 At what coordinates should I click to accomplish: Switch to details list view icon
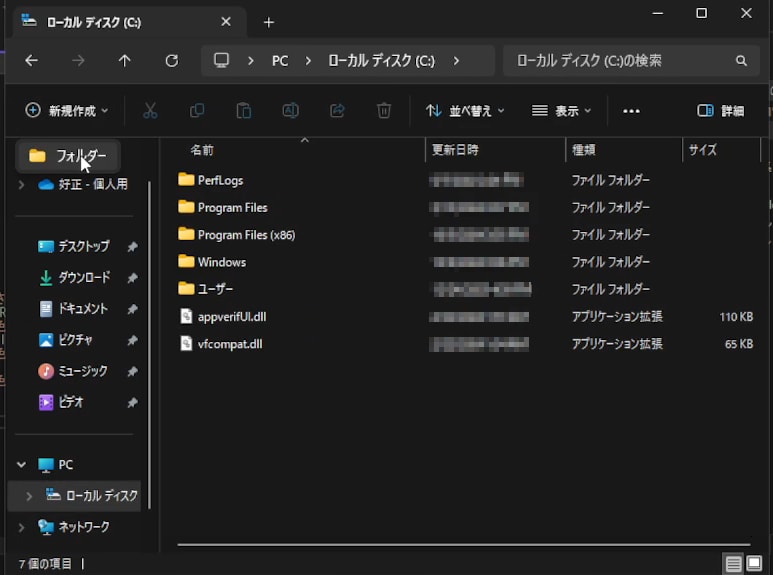click(x=733, y=563)
